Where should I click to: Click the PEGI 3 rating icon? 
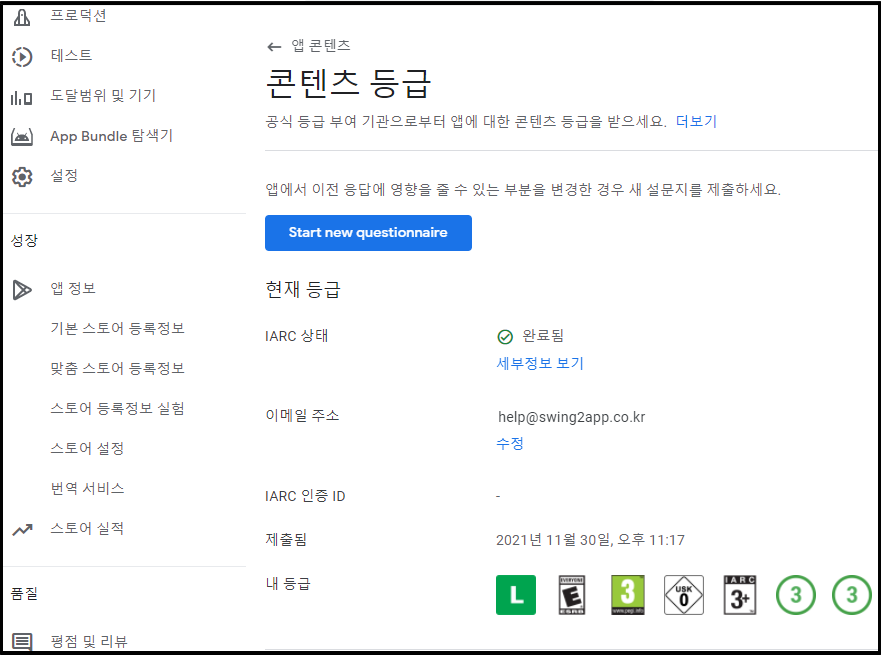point(628,595)
